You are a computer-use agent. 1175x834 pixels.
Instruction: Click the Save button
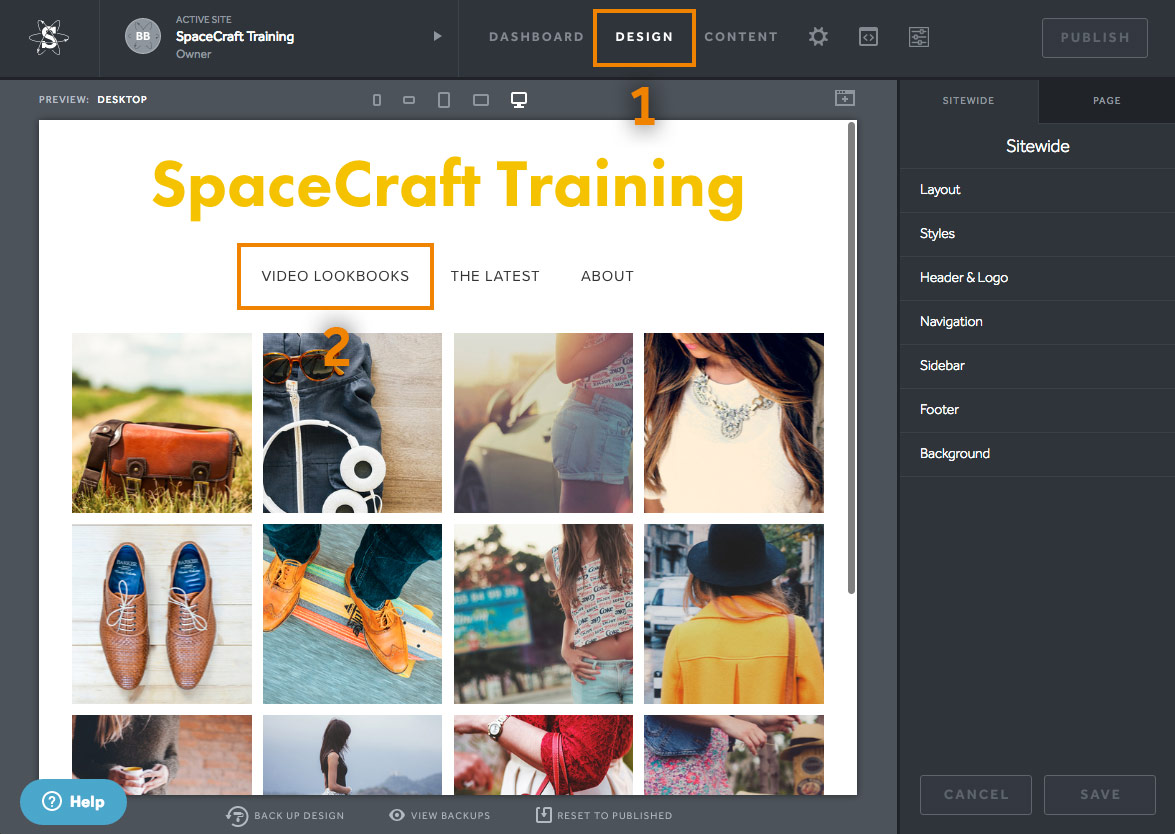coord(1099,794)
